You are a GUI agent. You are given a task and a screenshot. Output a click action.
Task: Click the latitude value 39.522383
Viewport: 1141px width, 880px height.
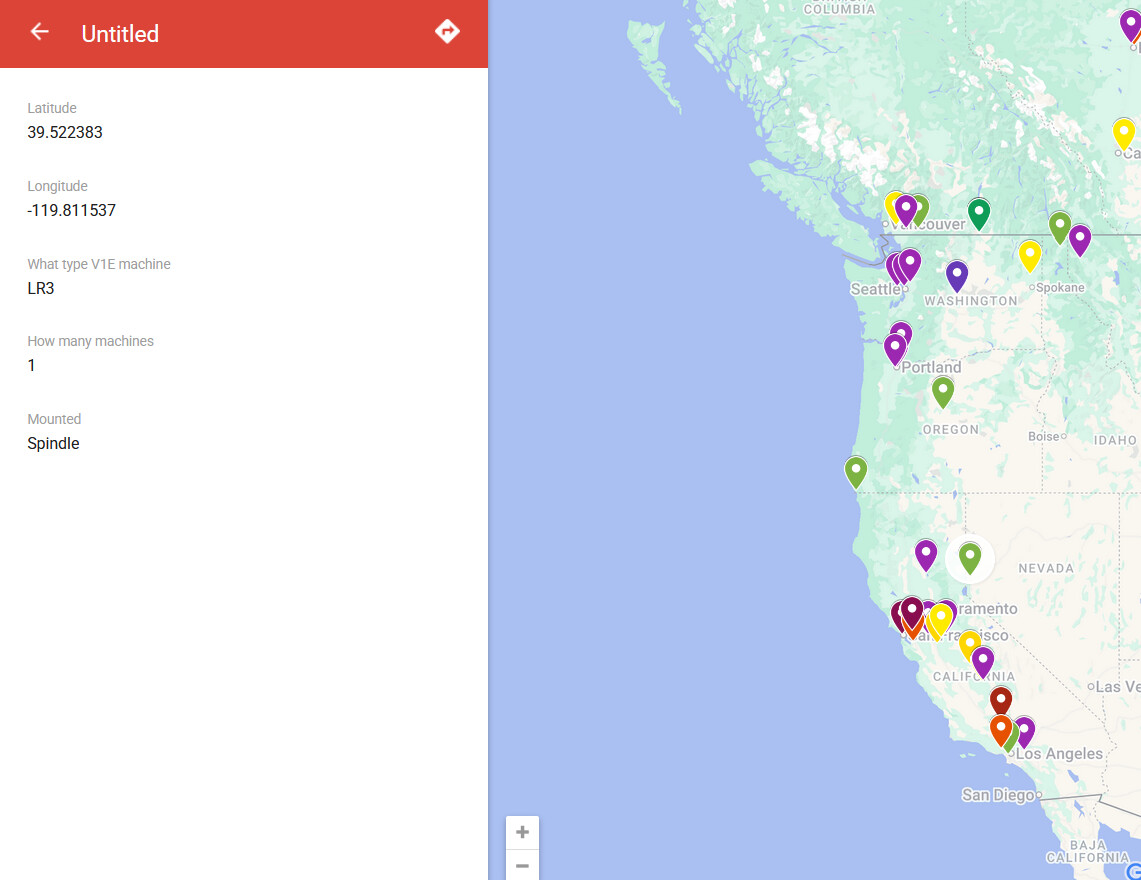point(65,132)
